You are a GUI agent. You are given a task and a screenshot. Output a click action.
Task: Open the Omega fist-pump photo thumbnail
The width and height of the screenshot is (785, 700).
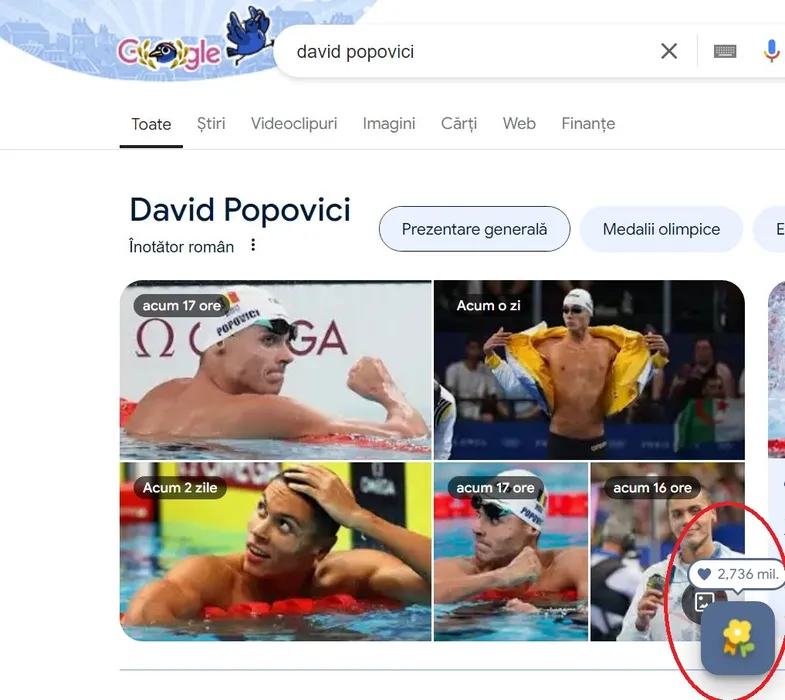pyautogui.click(x=275, y=370)
